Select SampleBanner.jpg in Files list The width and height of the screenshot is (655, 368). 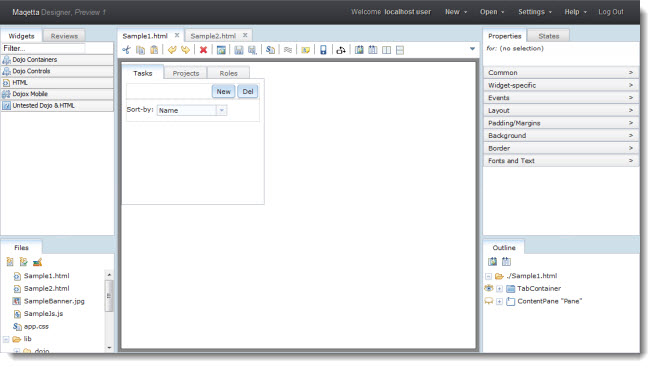click(54, 301)
